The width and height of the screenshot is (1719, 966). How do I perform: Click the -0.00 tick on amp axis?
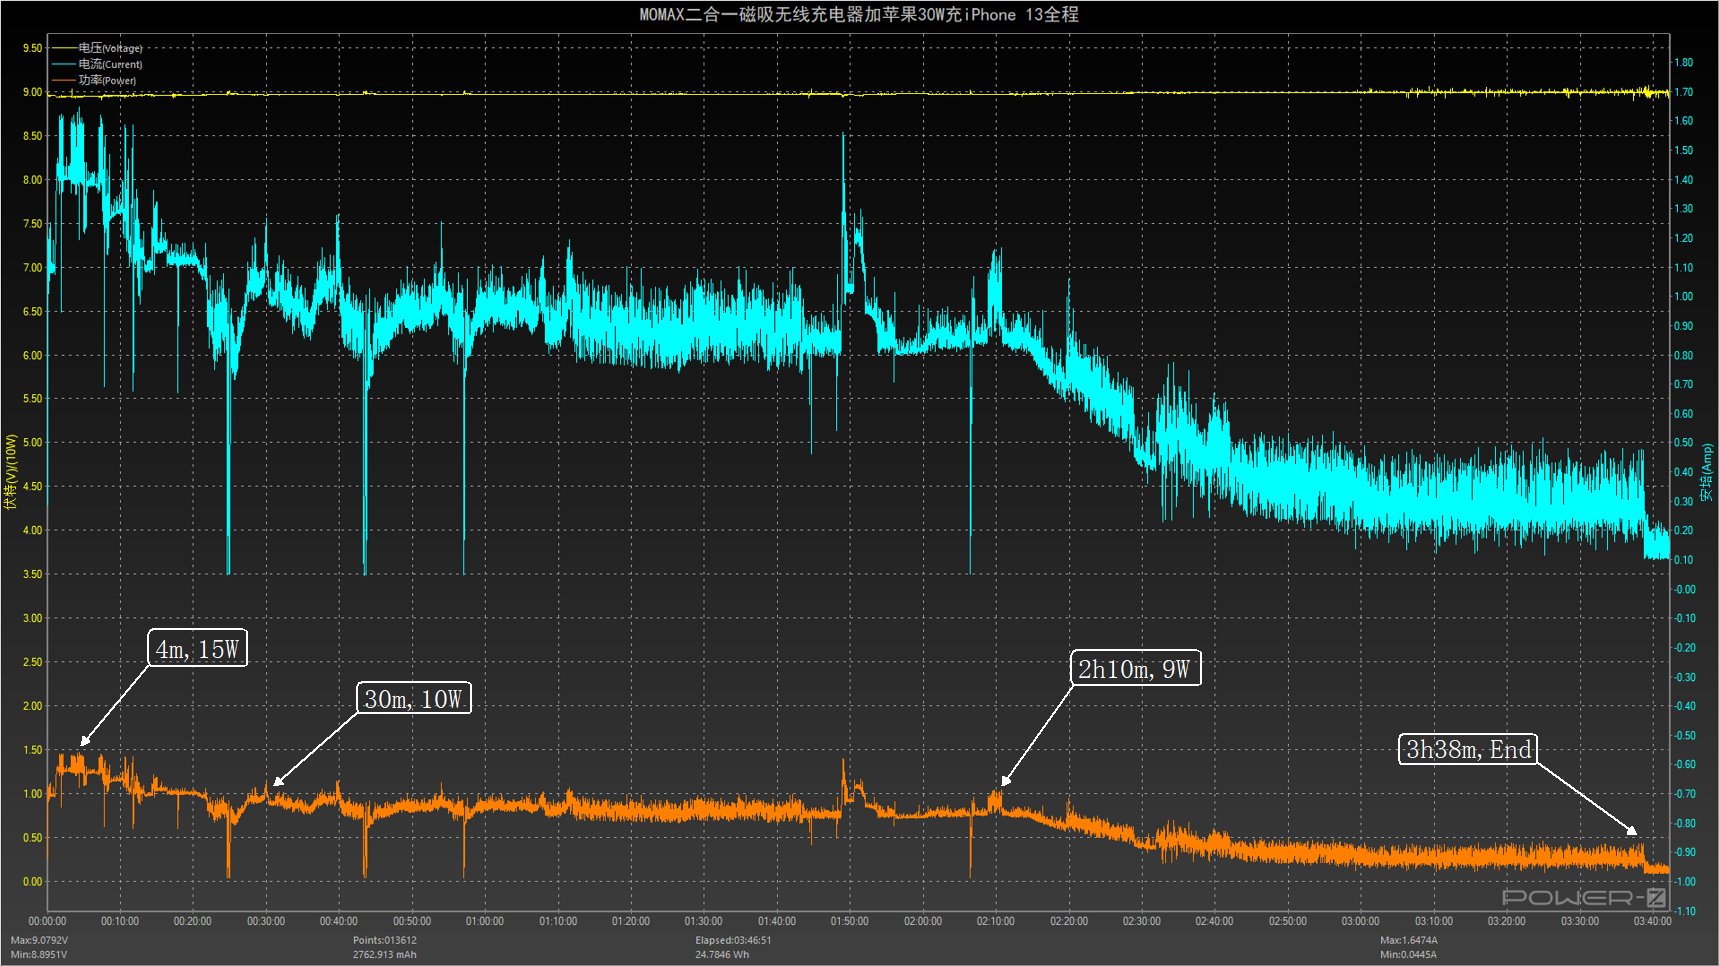point(1685,589)
